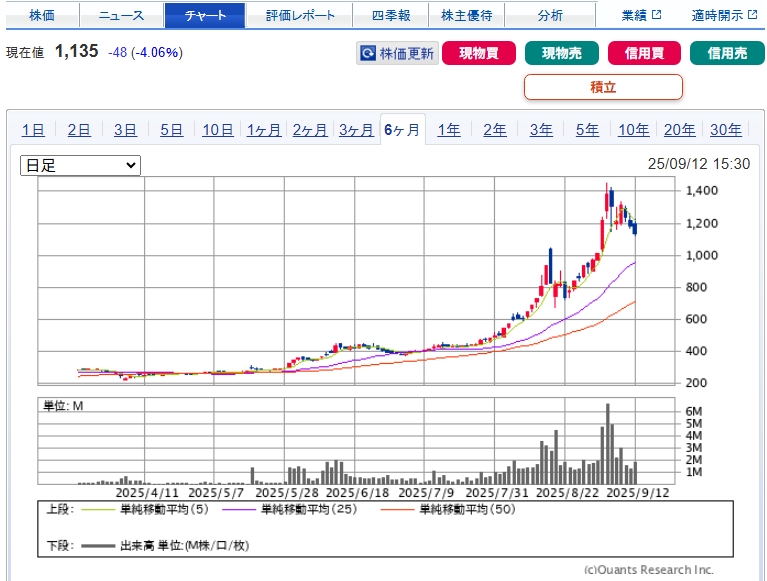Show the 3ヶ月 chart period
Viewport: 767px width, 581px height.
click(x=356, y=130)
